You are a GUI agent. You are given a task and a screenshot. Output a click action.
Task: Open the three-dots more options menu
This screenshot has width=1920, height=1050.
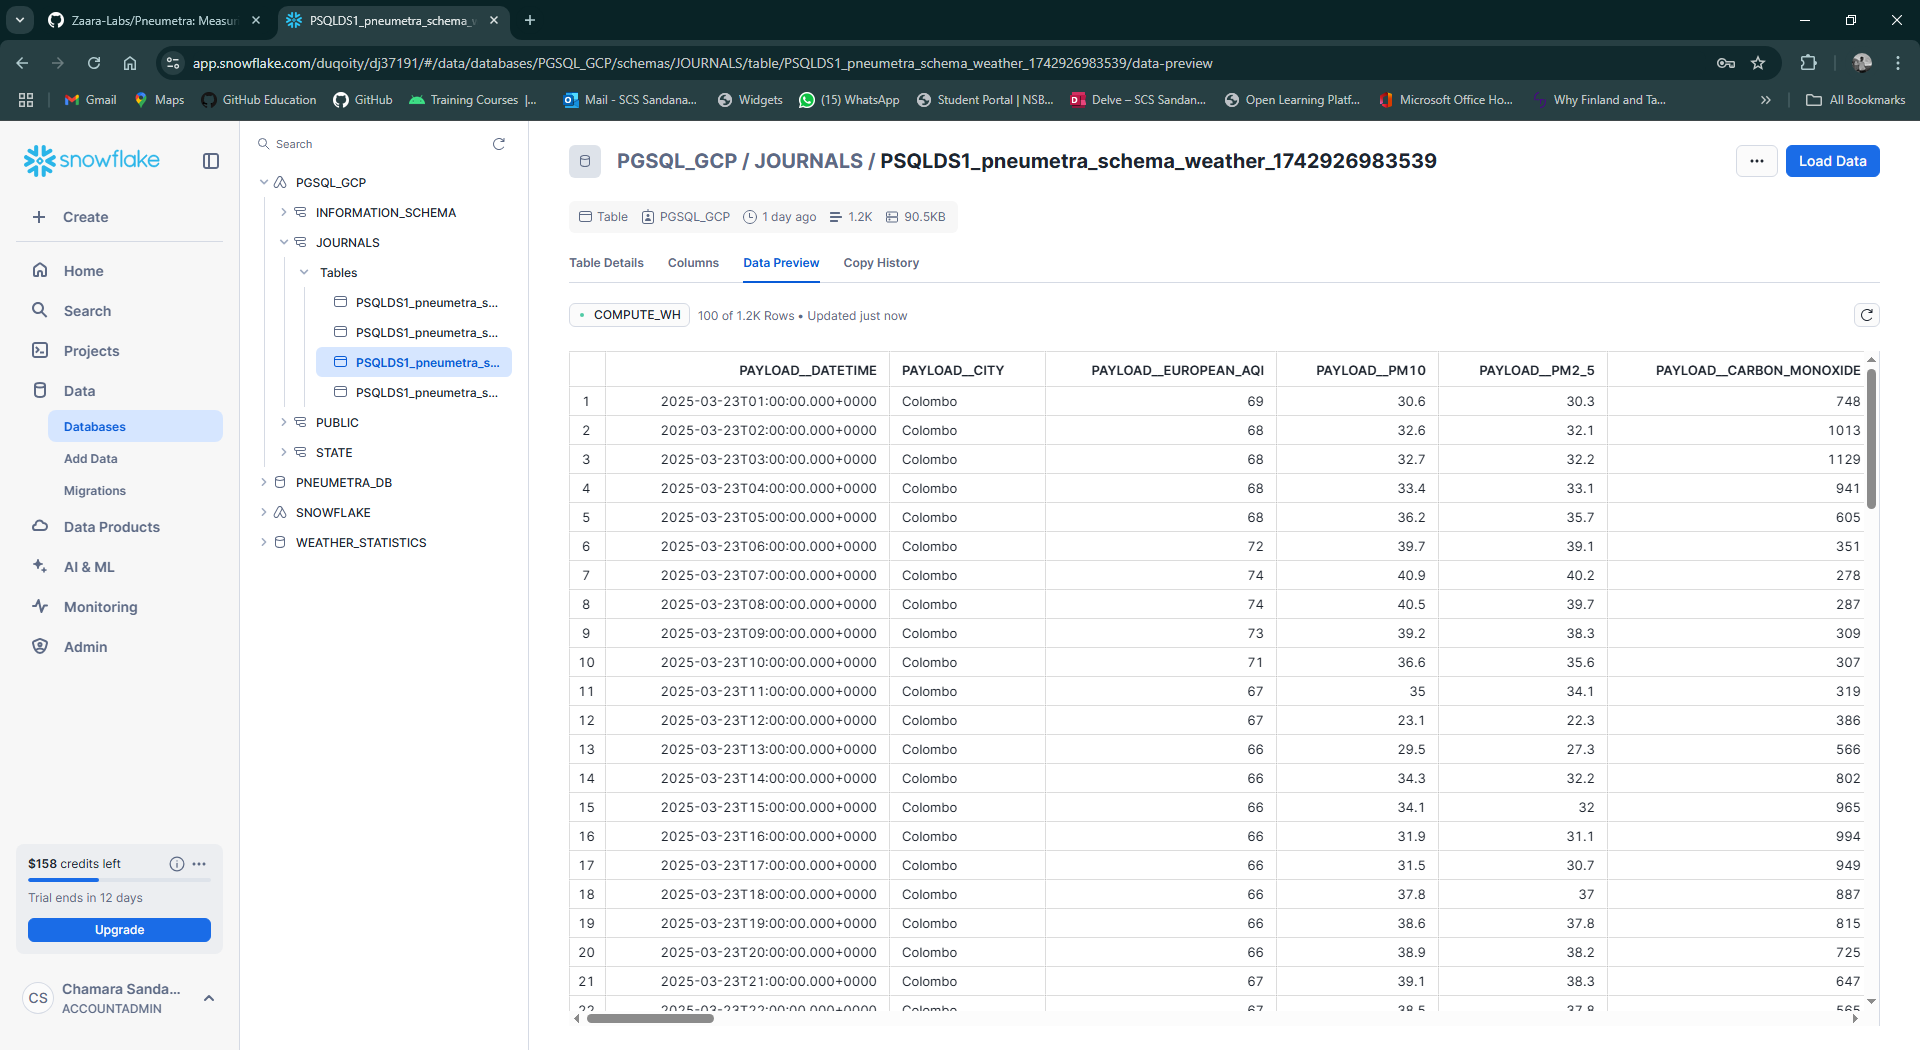click(1756, 161)
